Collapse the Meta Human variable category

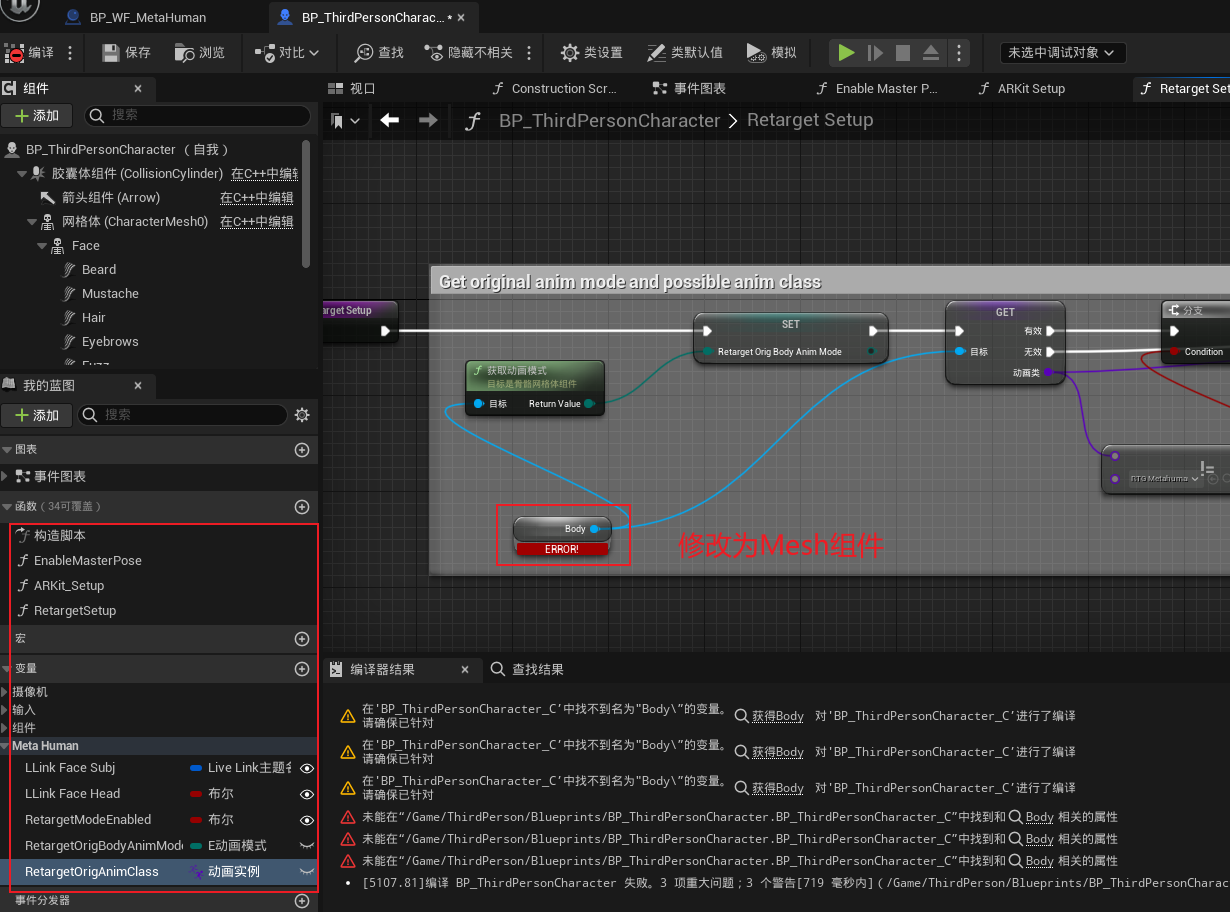point(6,746)
